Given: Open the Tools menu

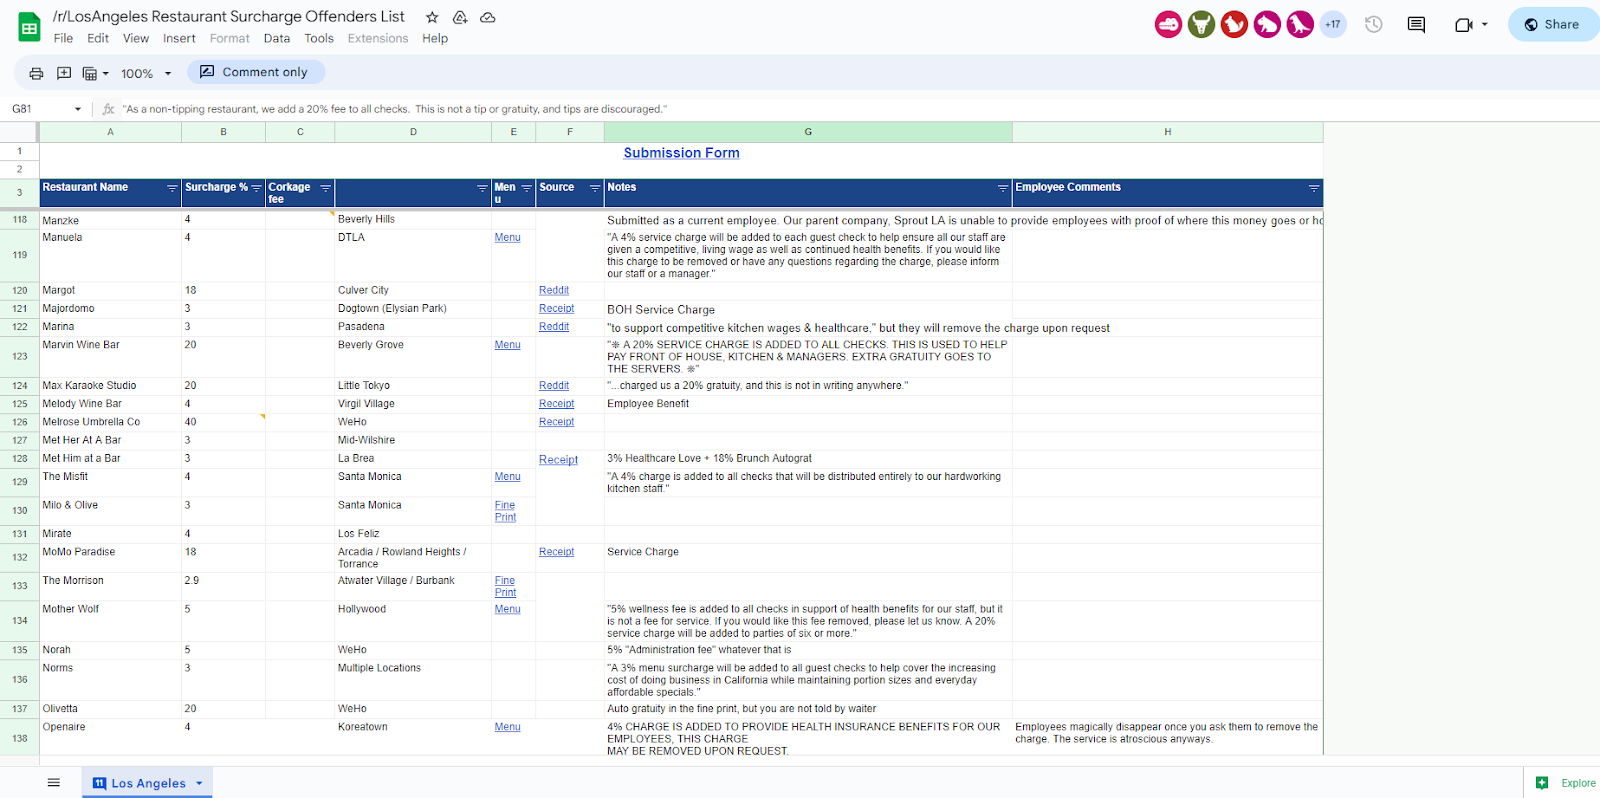Looking at the screenshot, I should [319, 39].
